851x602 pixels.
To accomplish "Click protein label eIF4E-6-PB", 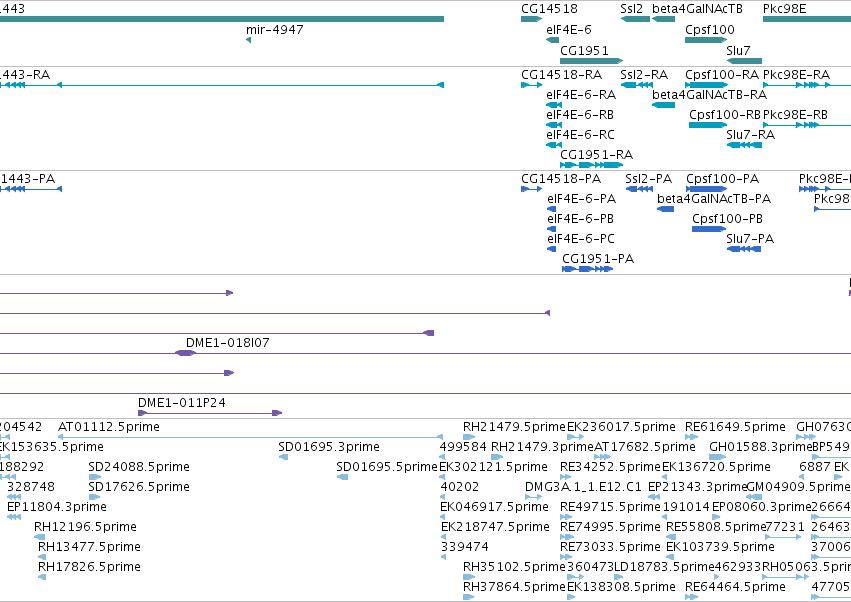I will click(581, 219).
